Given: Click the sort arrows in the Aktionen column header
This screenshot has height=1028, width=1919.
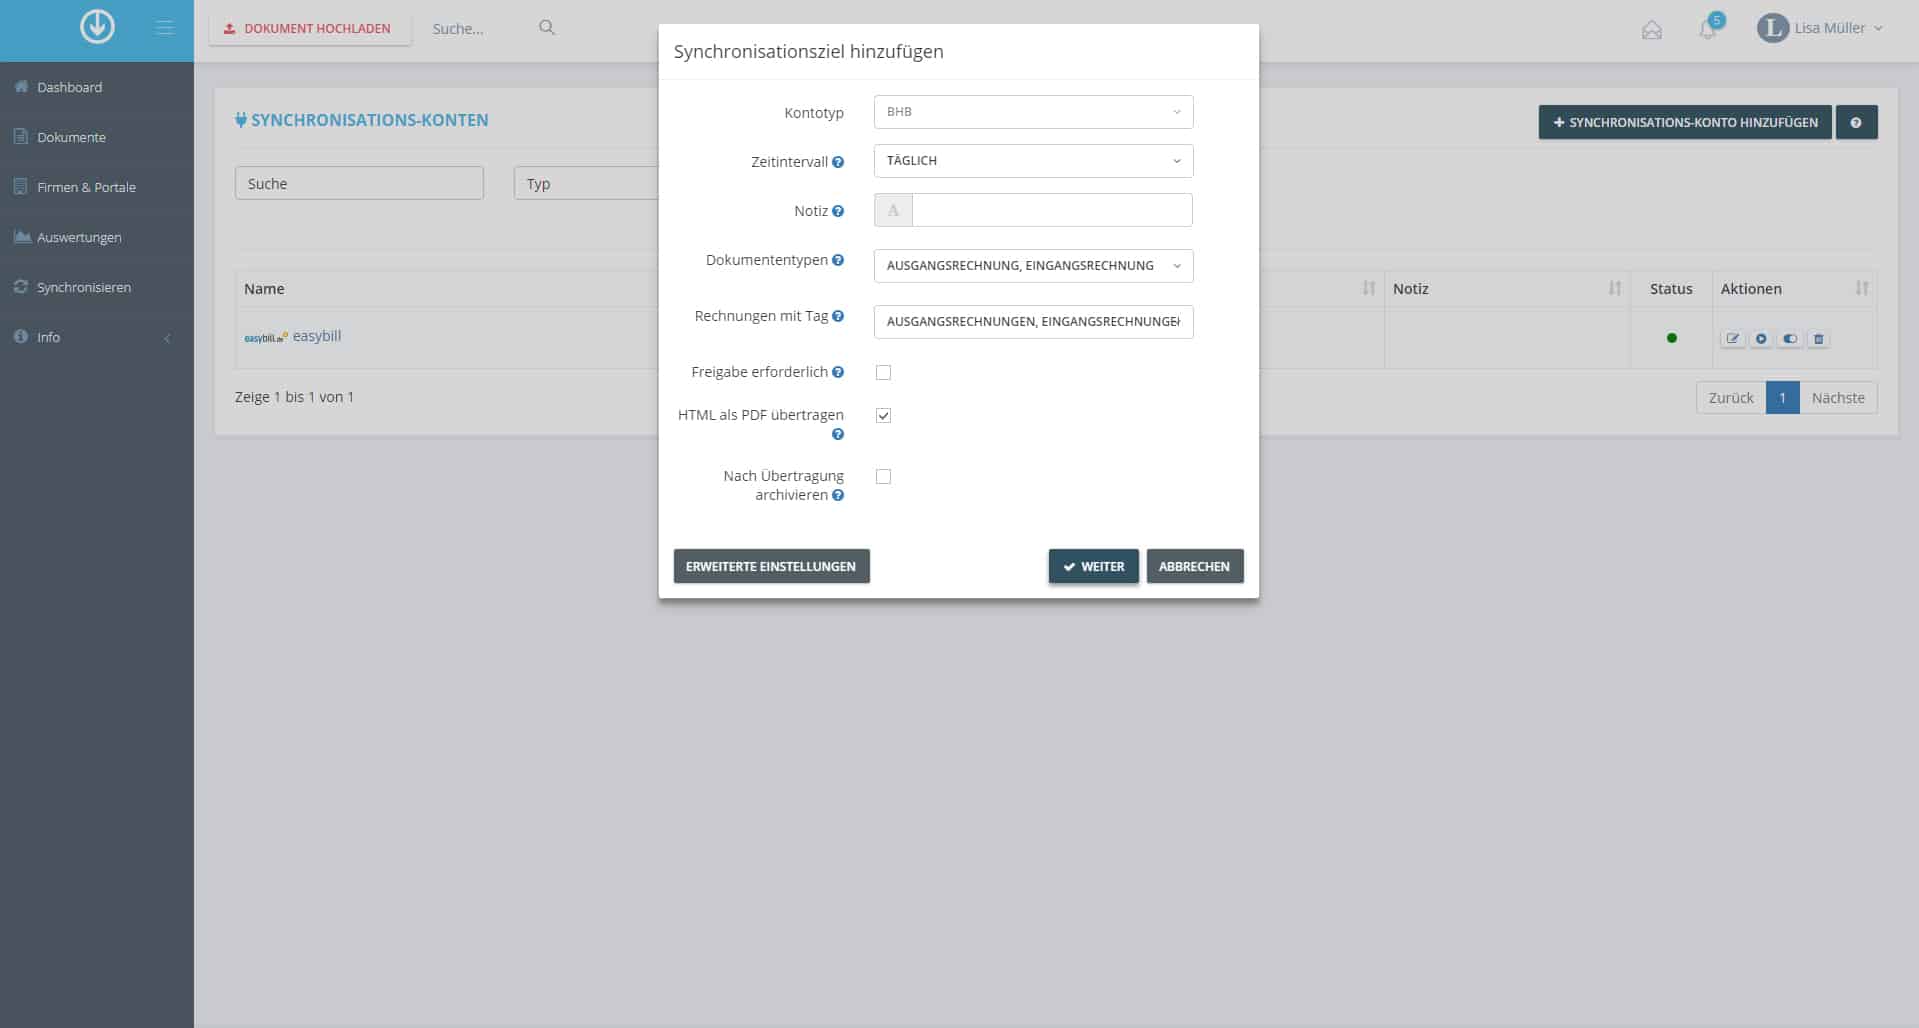Looking at the screenshot, I should (x=1861, y=288).
